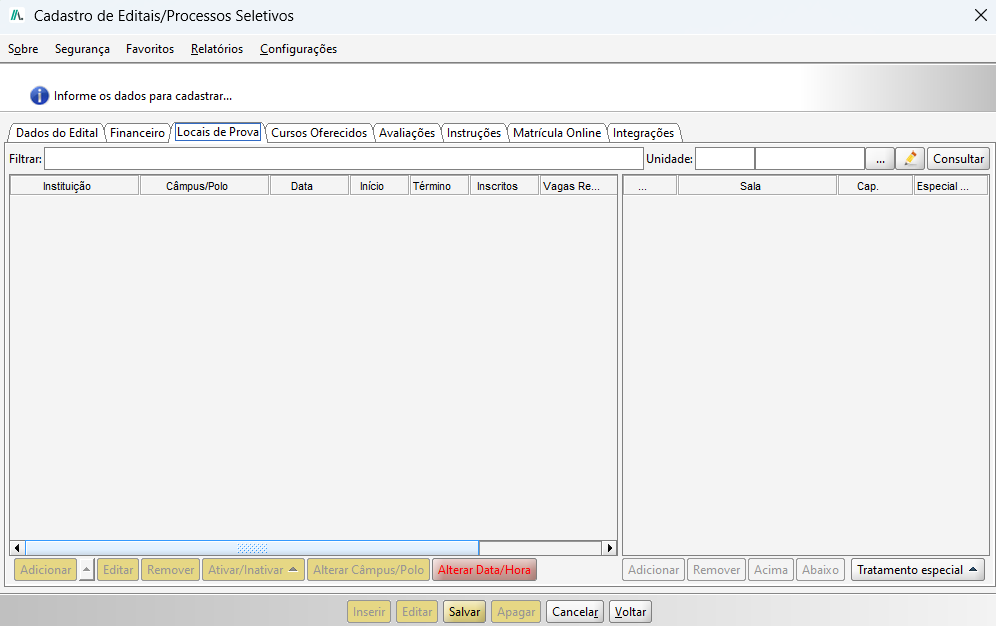This screenshot has width=996, height=626.
Task: Open the Configurações menu
Action: coord(299,49)
